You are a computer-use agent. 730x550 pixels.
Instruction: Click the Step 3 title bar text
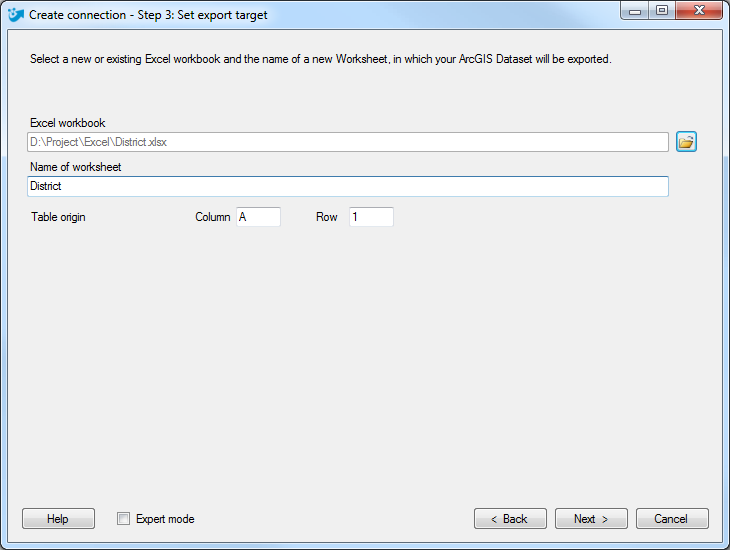(148, 15)
